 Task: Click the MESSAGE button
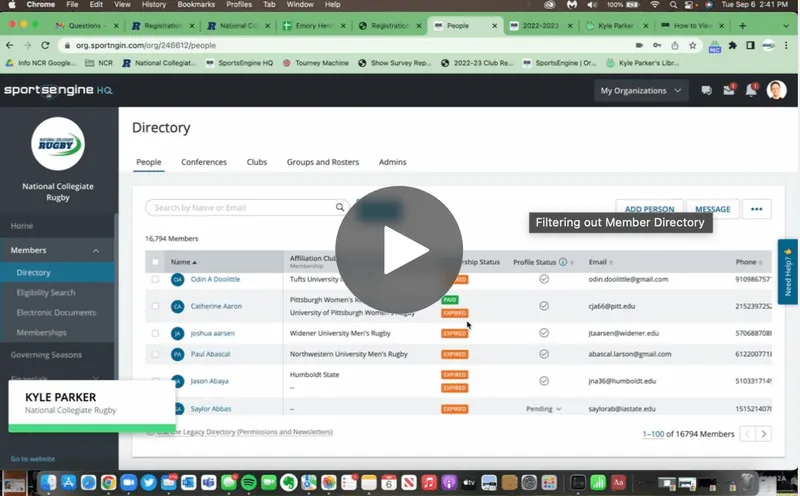click(712, 209)
